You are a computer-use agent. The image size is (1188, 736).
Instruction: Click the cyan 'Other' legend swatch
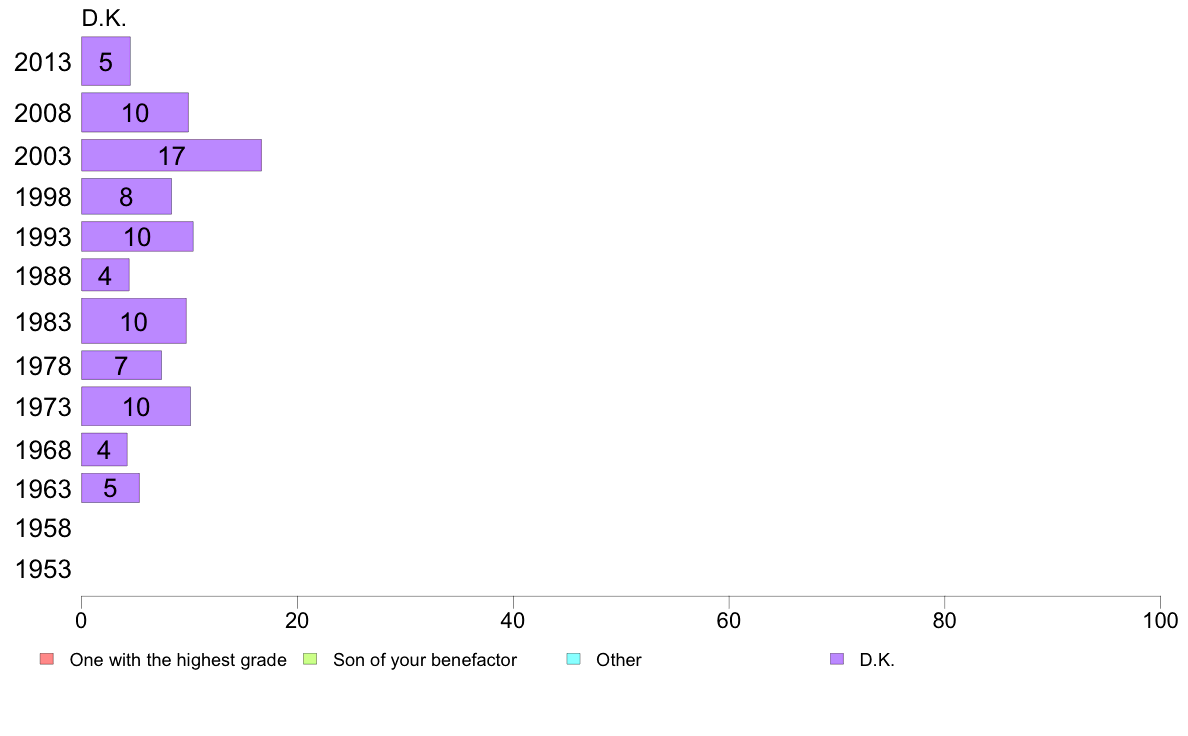click(x=574, y=659)
